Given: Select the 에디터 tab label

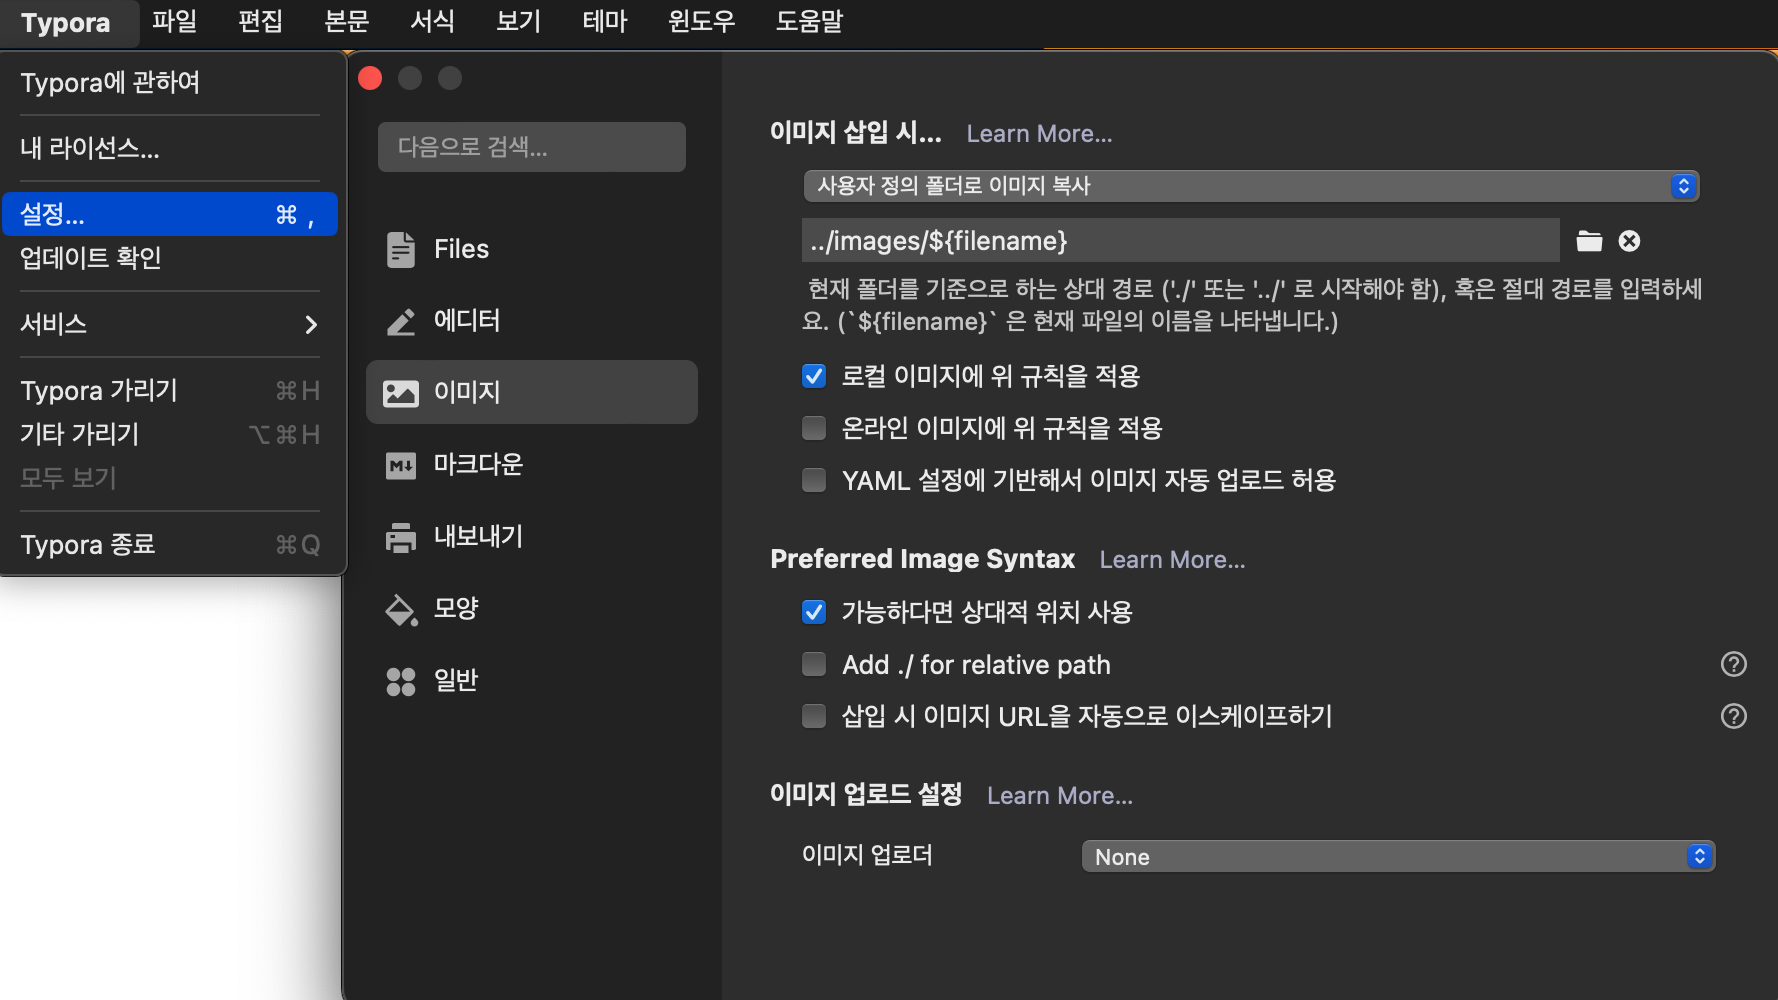Looking at the screenshot, I should coord(467,321).
